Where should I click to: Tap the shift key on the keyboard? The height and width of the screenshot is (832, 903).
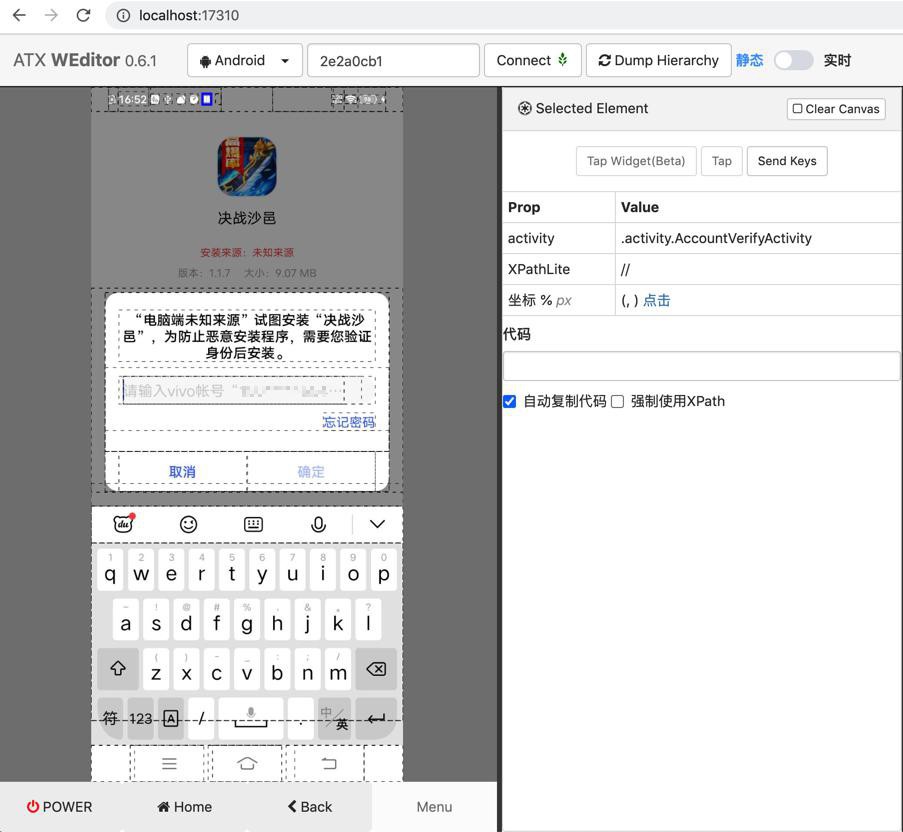click(x=118, y=669)
